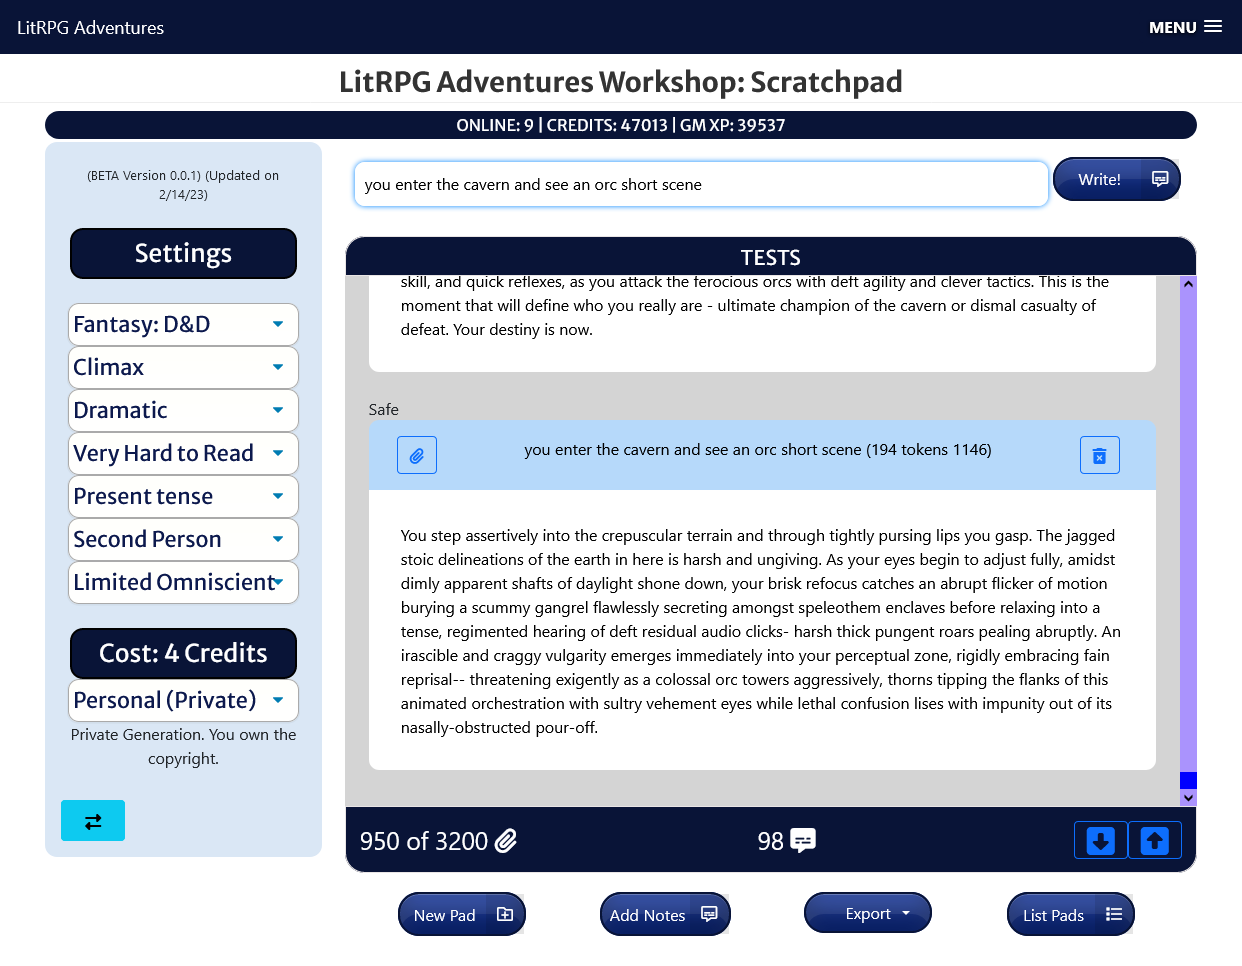Click the purple scrollbar track
This screenshot has height=966, width=1242.
click(x=1188, y=530)
